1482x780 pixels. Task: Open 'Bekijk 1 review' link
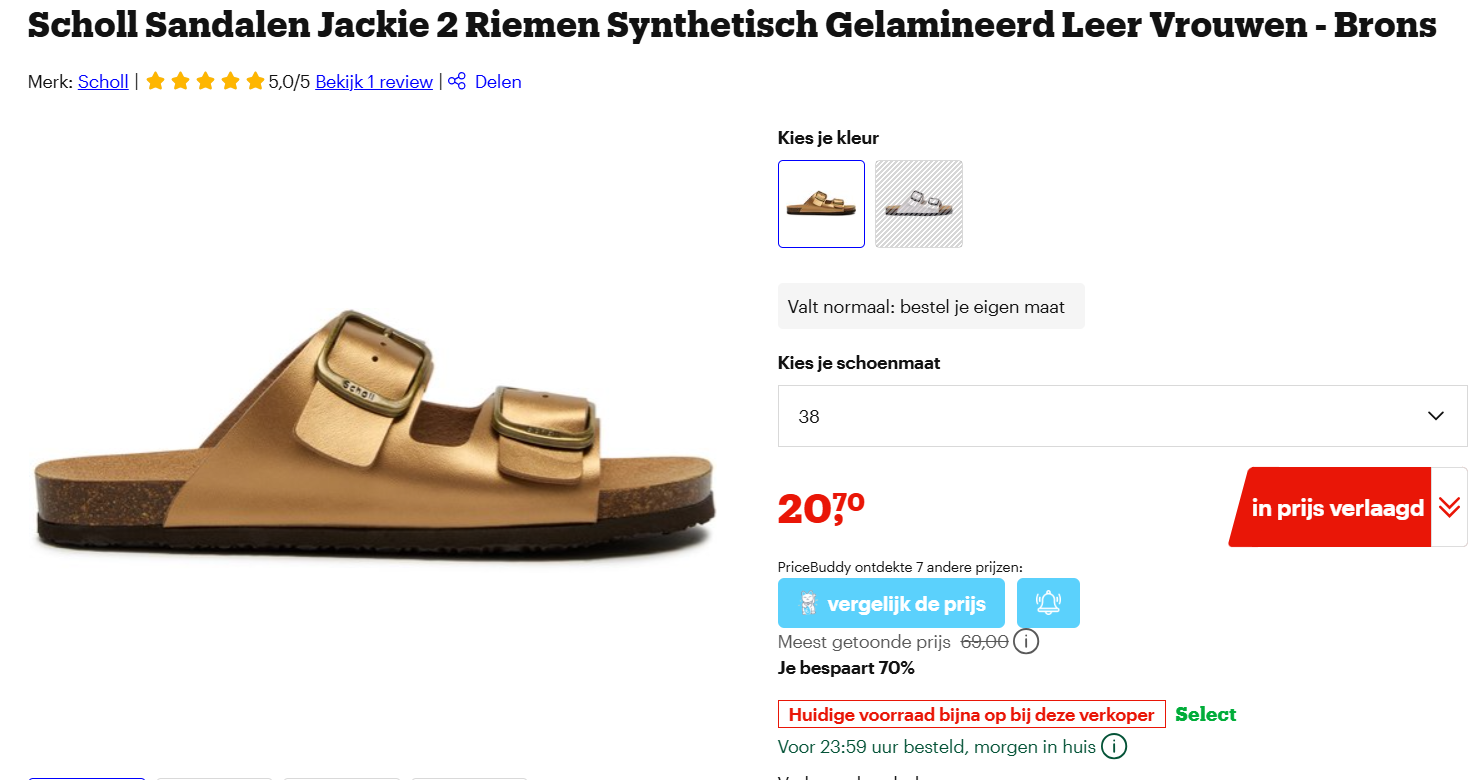373,81
